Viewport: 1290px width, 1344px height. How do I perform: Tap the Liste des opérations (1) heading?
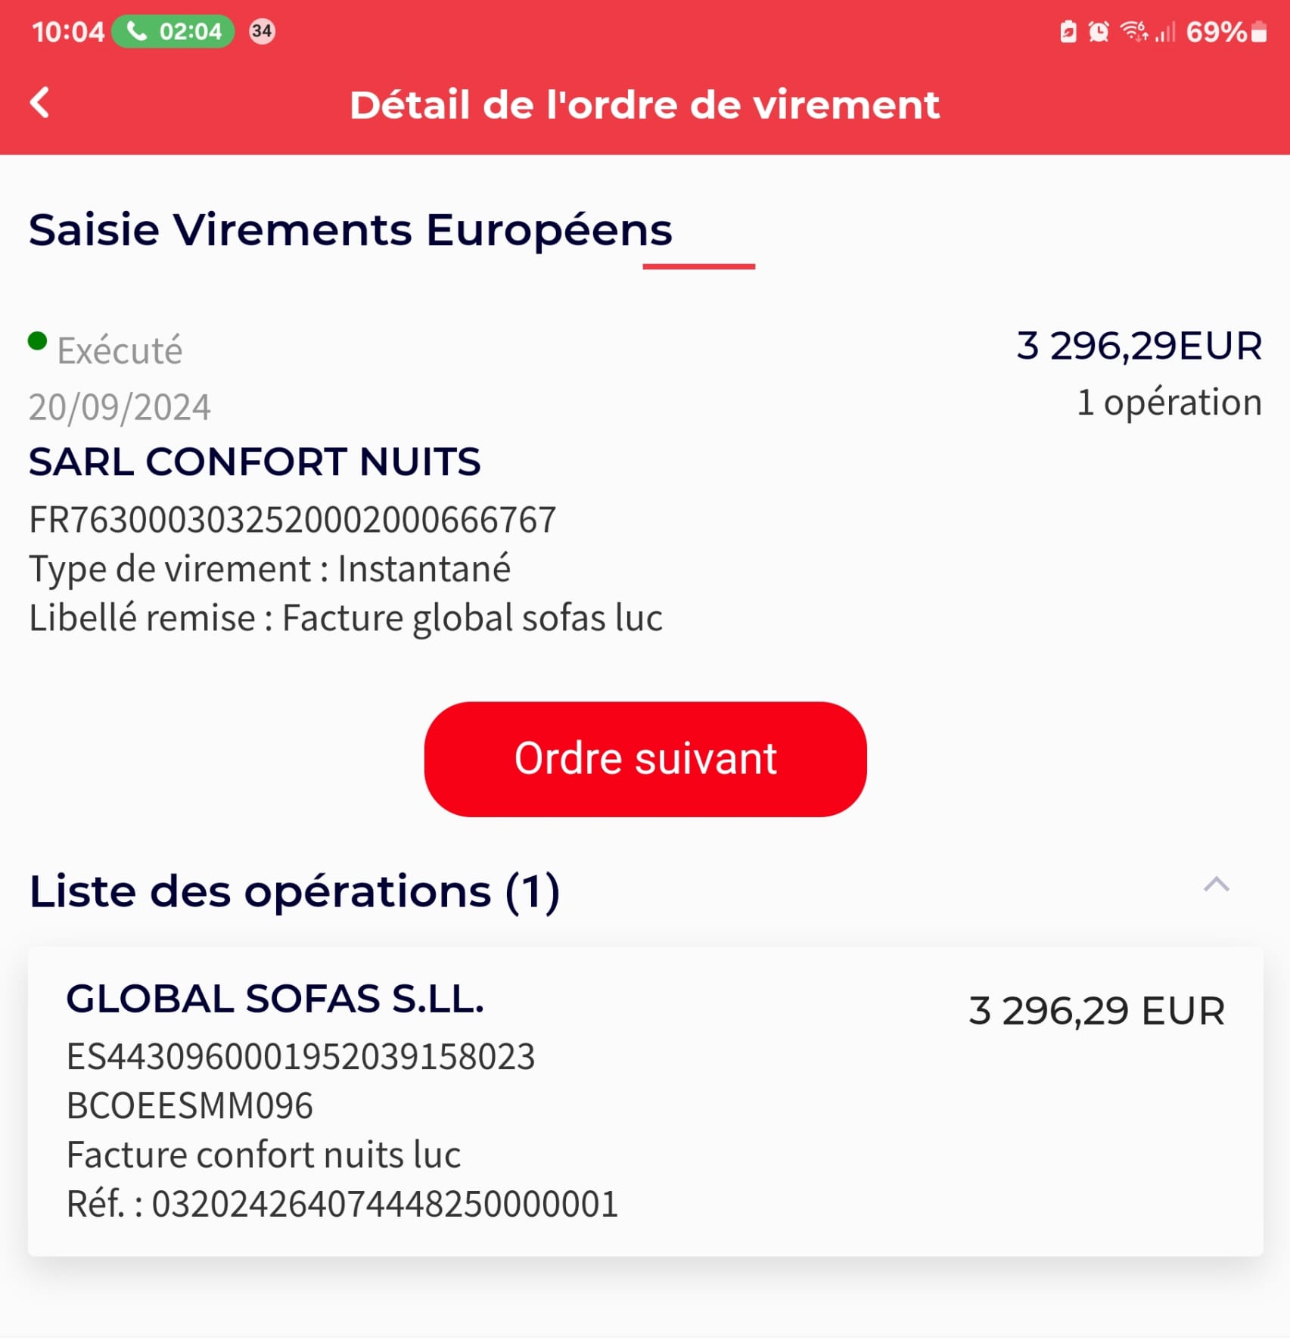tap(294, 891)
